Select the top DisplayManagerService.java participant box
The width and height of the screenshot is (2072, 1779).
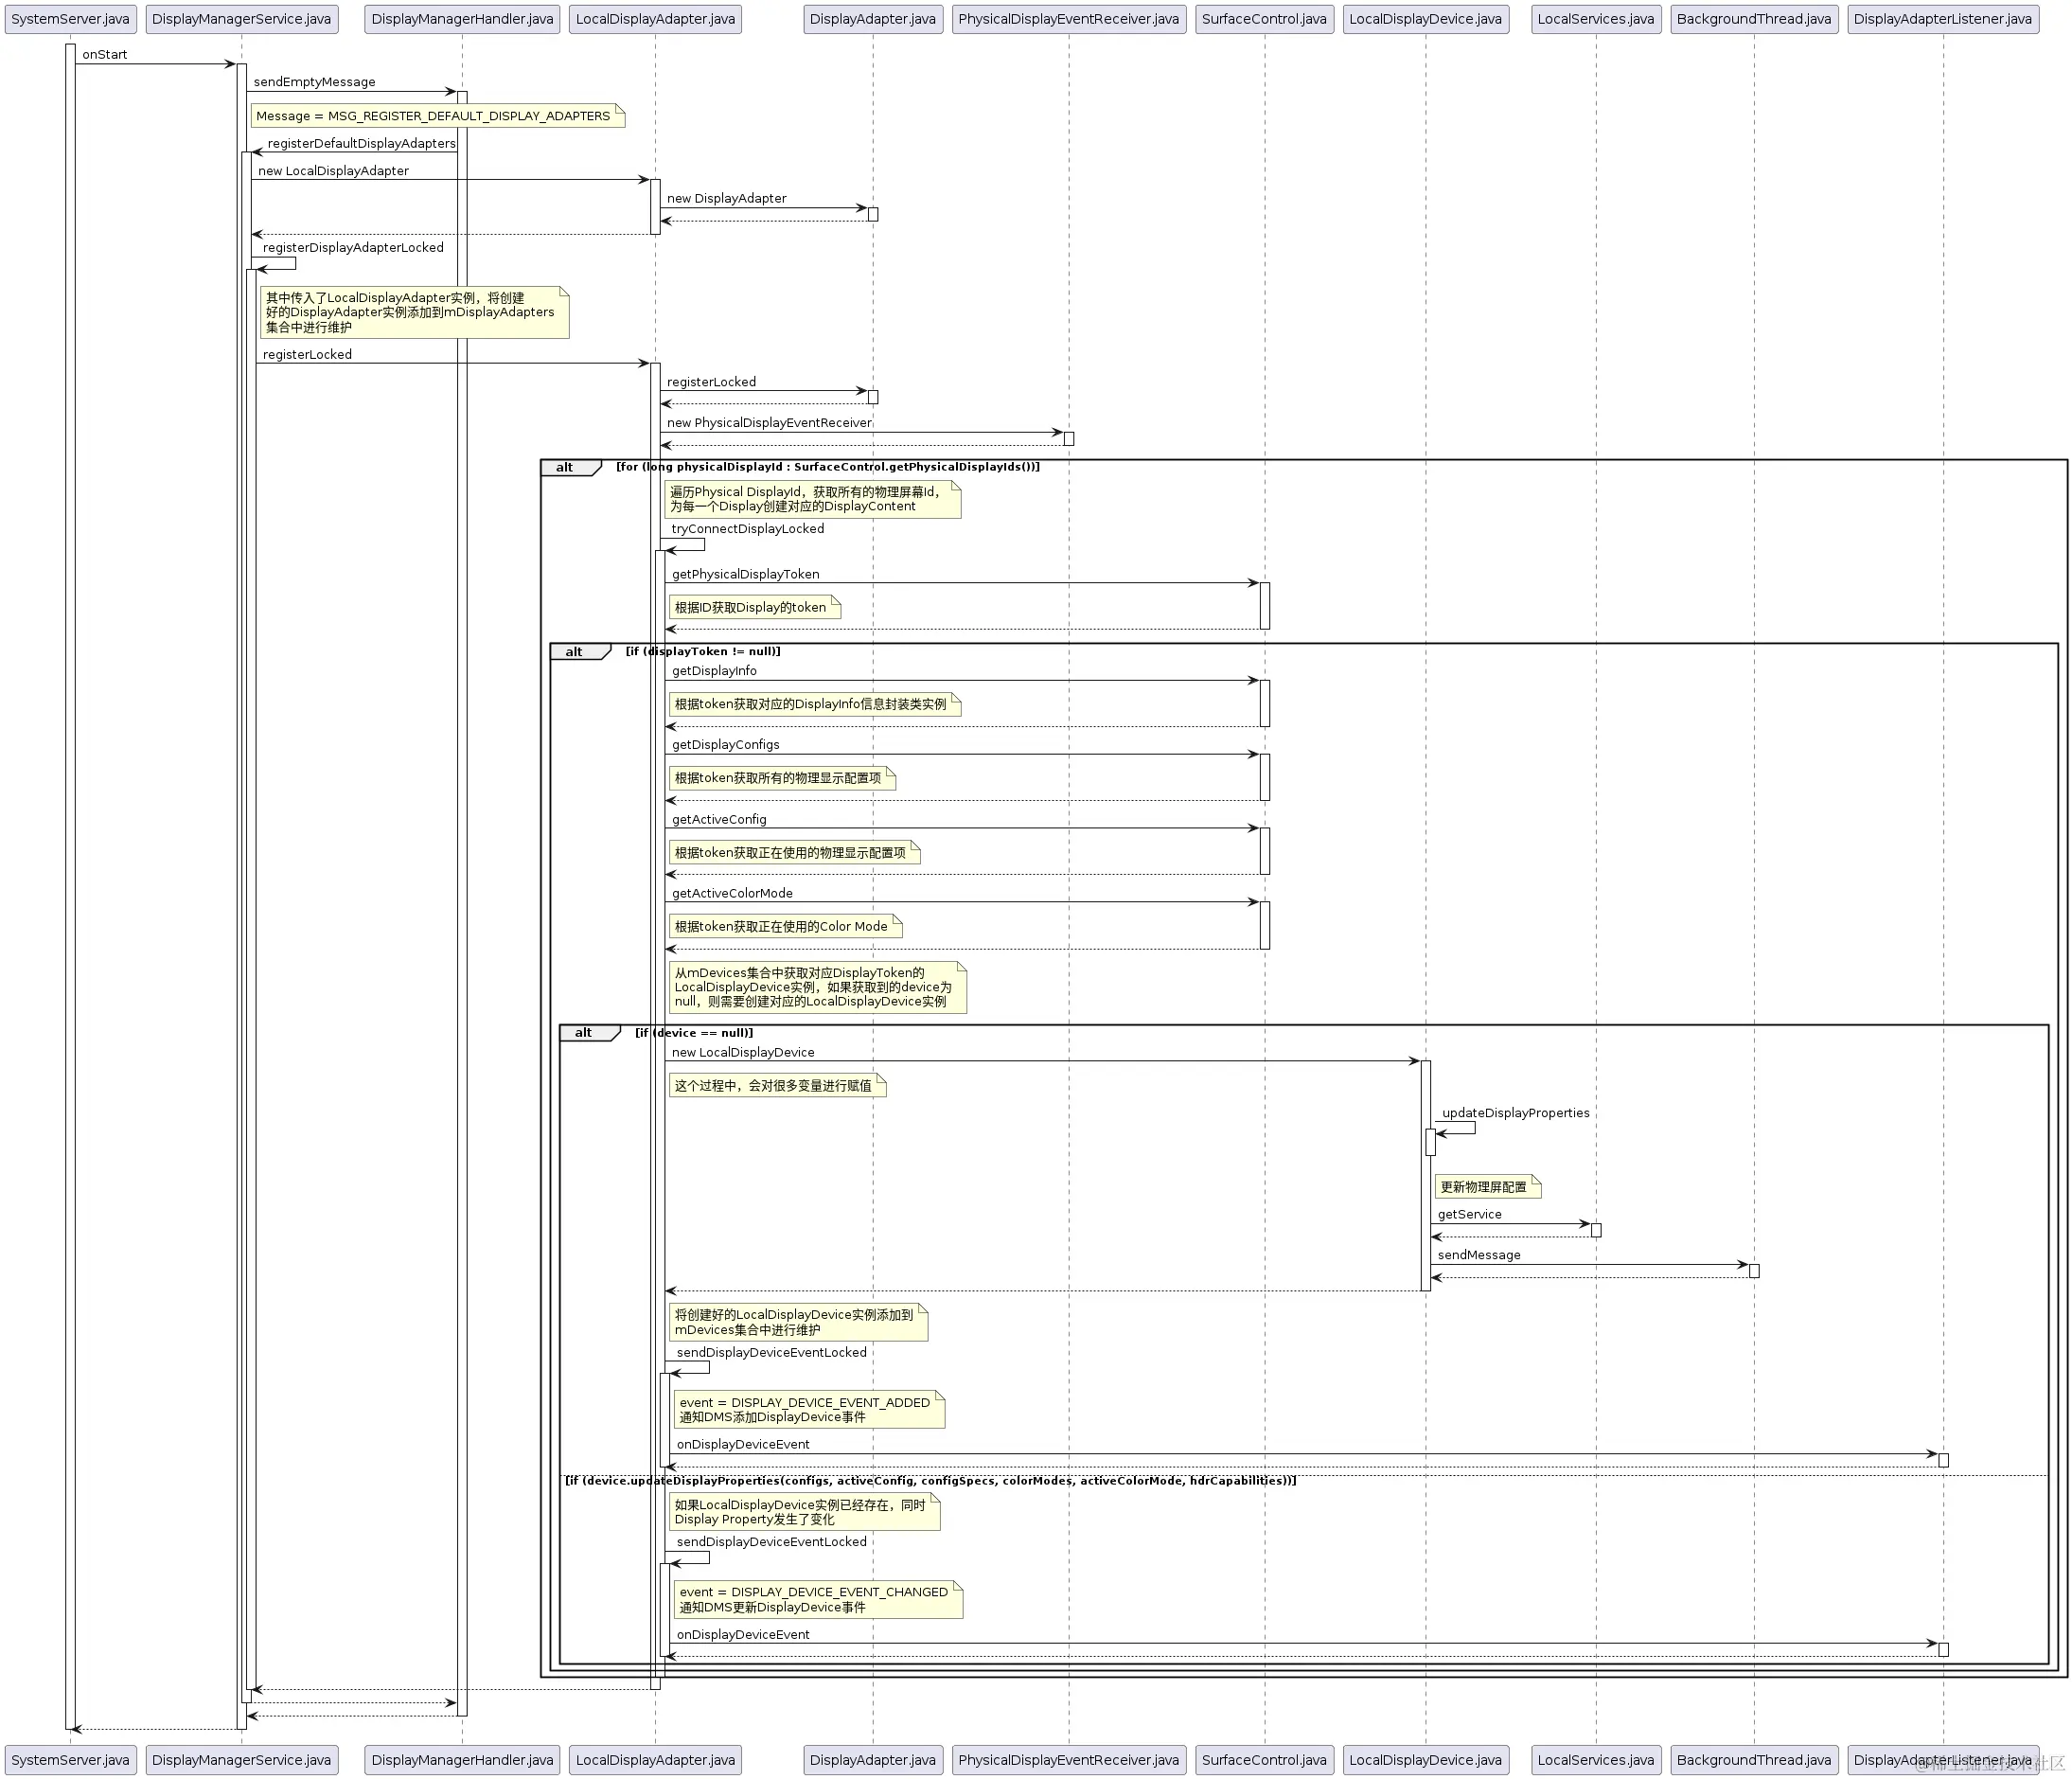point(241,19)
